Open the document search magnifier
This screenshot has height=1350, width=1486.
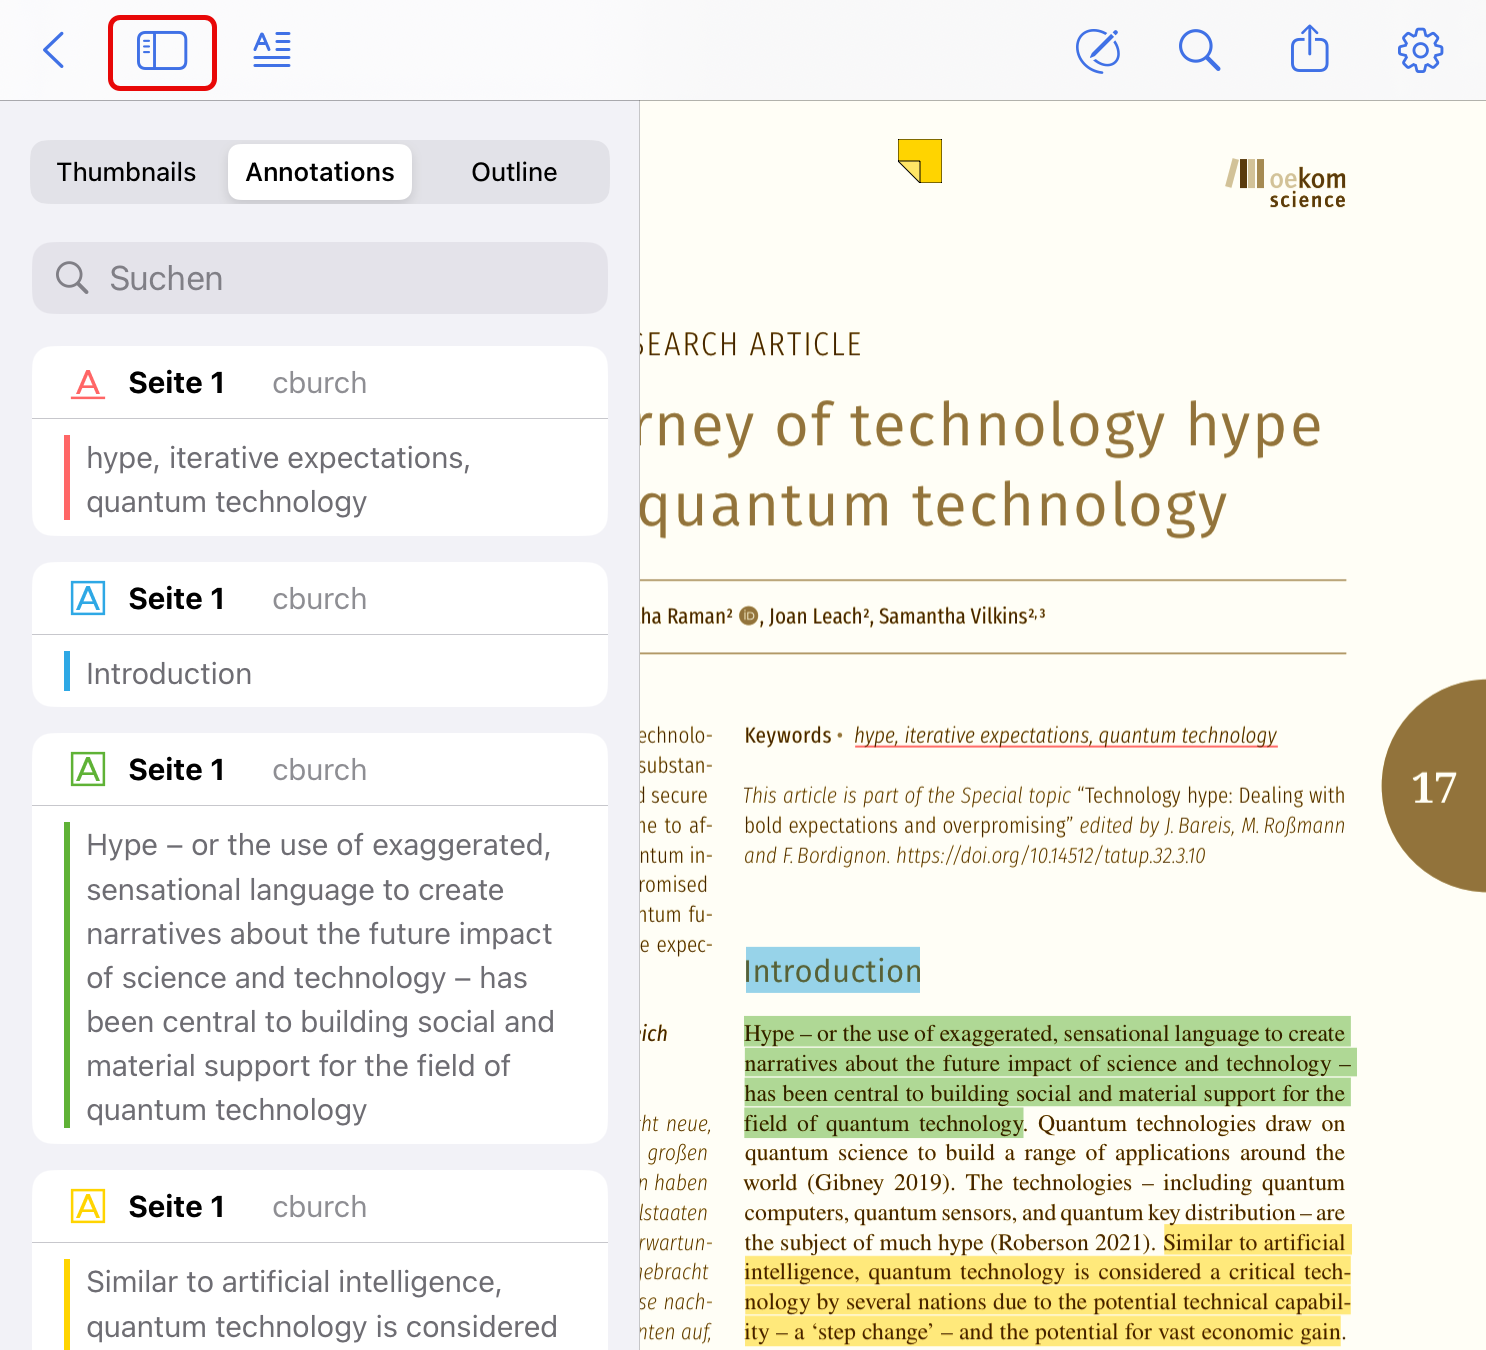click(x=1199, y=50)
